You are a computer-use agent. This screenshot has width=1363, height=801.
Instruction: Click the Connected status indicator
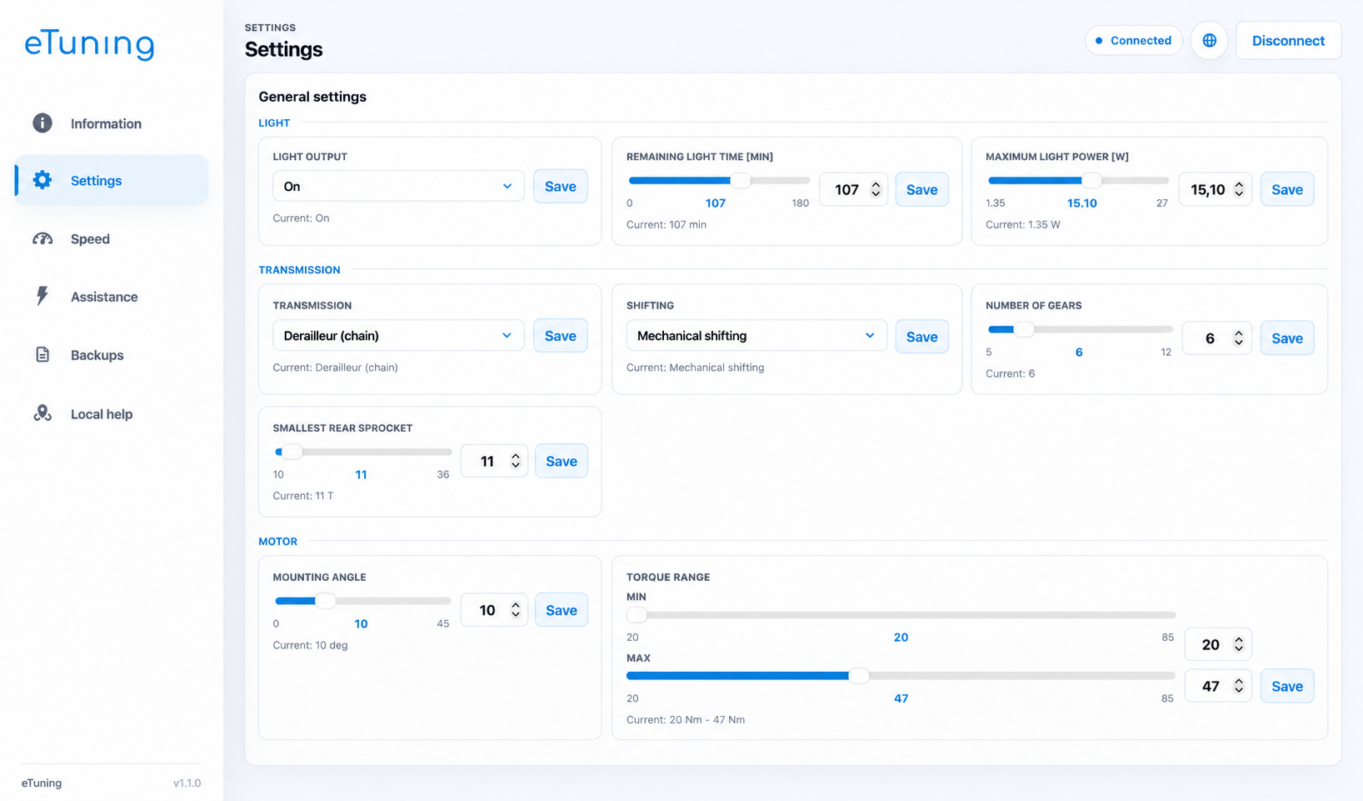click(x=1134, y=41)
